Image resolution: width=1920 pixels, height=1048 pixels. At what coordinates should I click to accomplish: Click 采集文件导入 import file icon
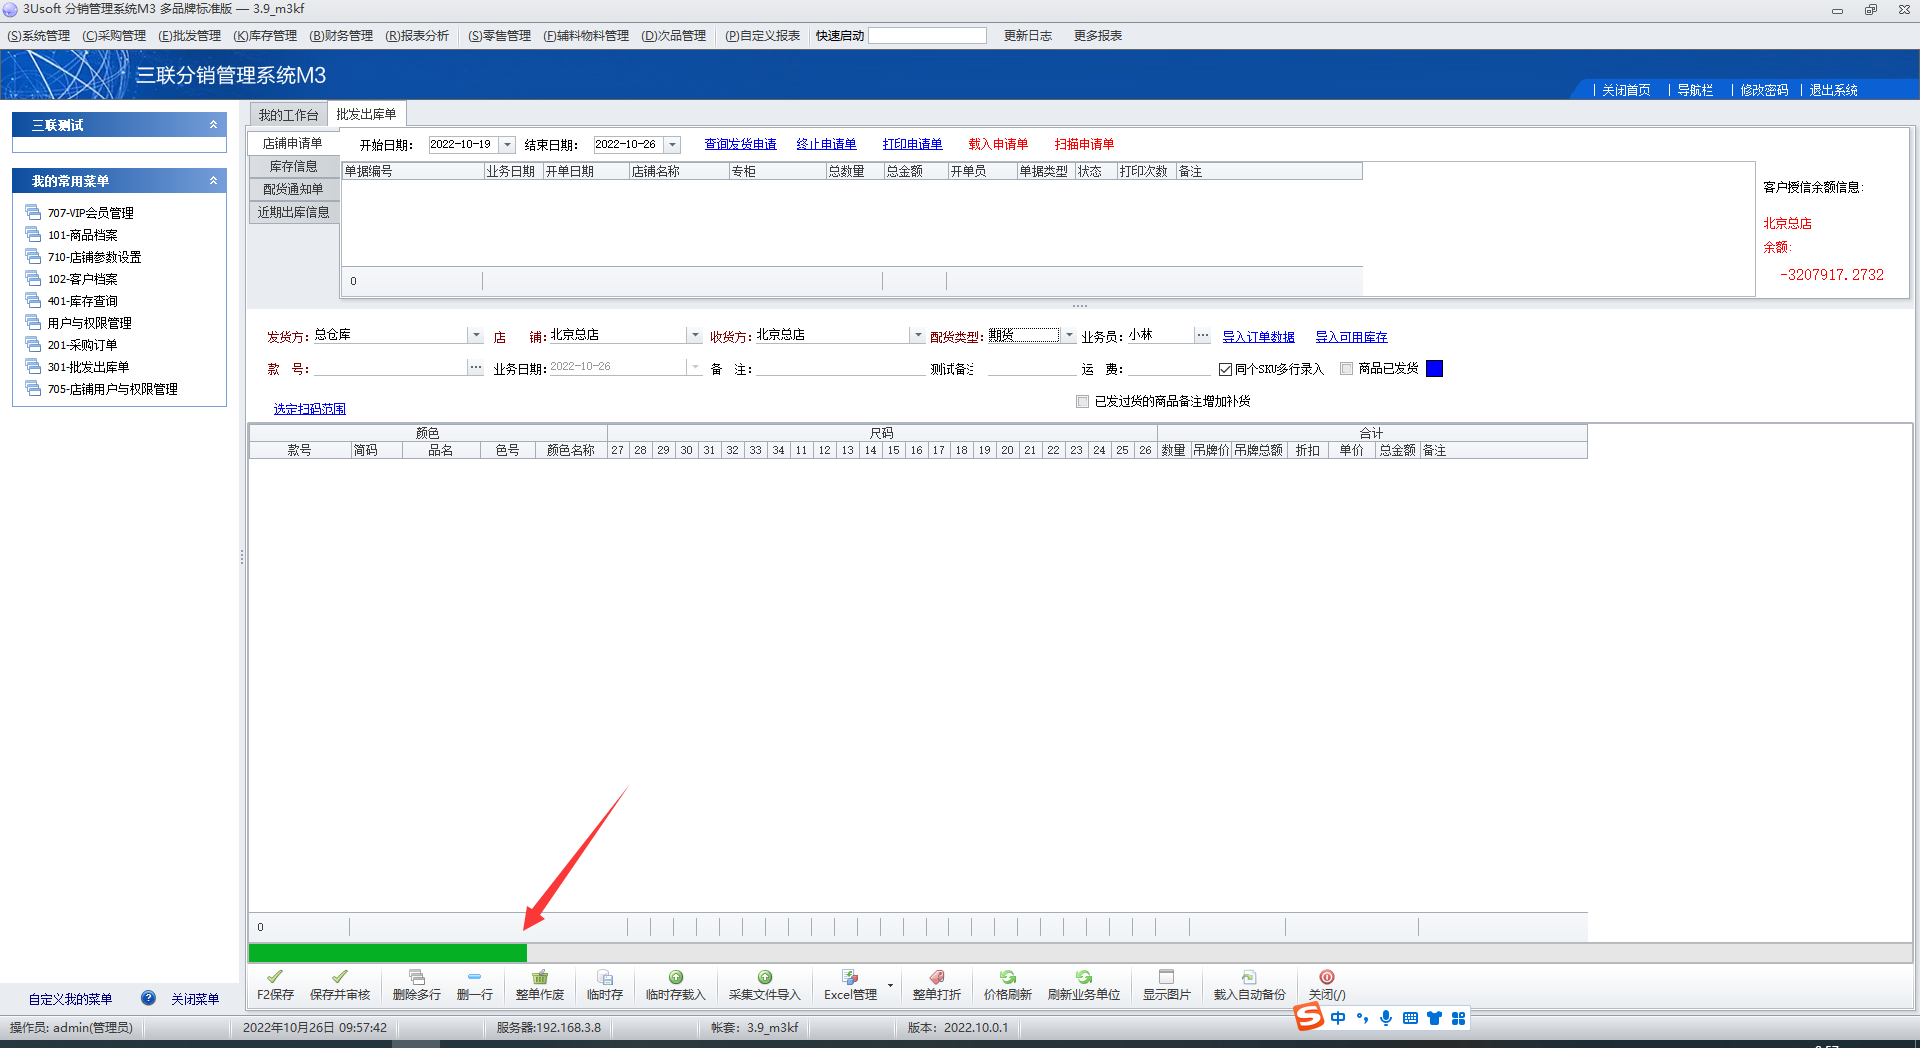(765, 977)
